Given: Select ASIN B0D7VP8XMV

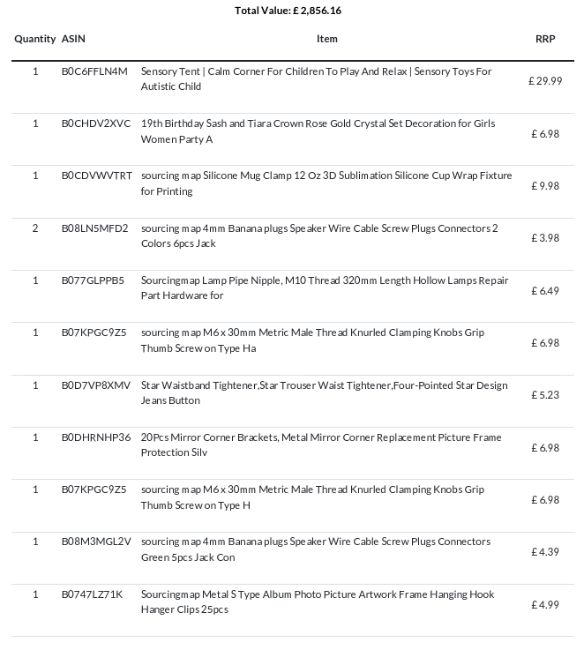Looking at the screenshot, I should pos(96,386).
